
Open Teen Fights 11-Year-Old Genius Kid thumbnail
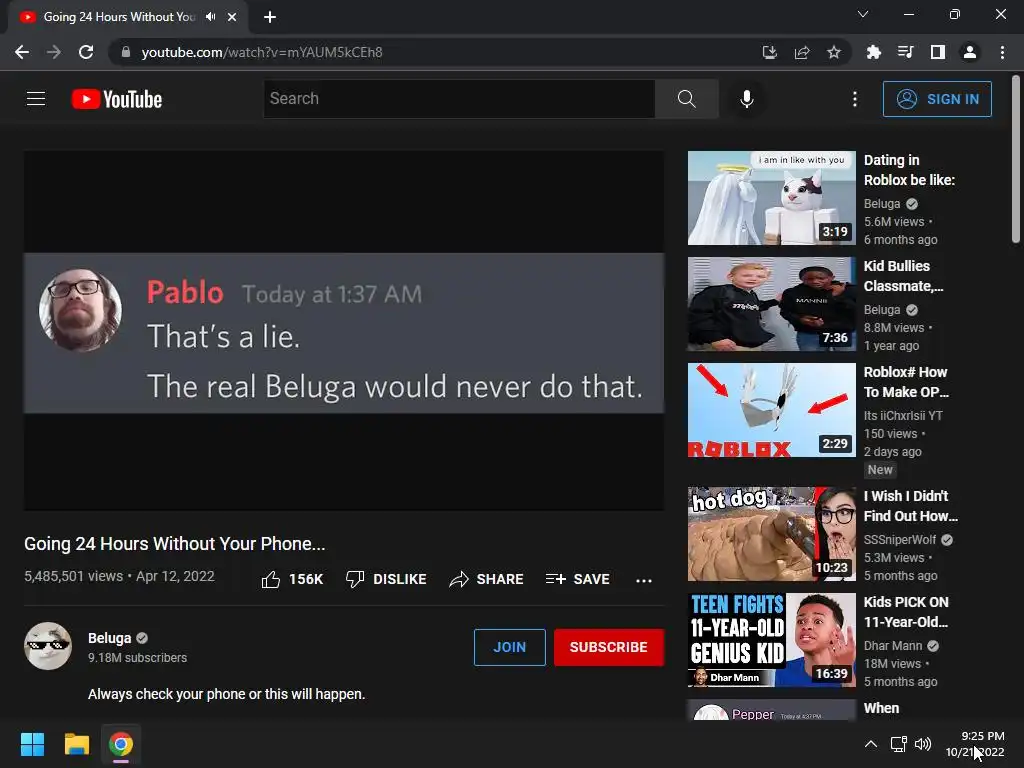tap(771, 639)
